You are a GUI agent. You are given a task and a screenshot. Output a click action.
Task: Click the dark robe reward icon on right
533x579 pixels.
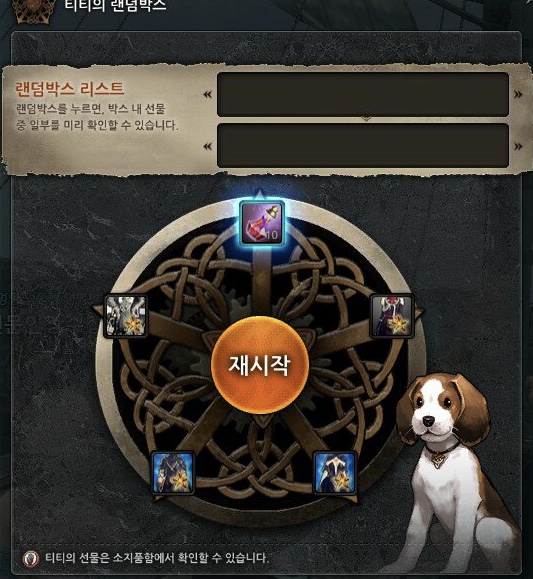[391, 316]
